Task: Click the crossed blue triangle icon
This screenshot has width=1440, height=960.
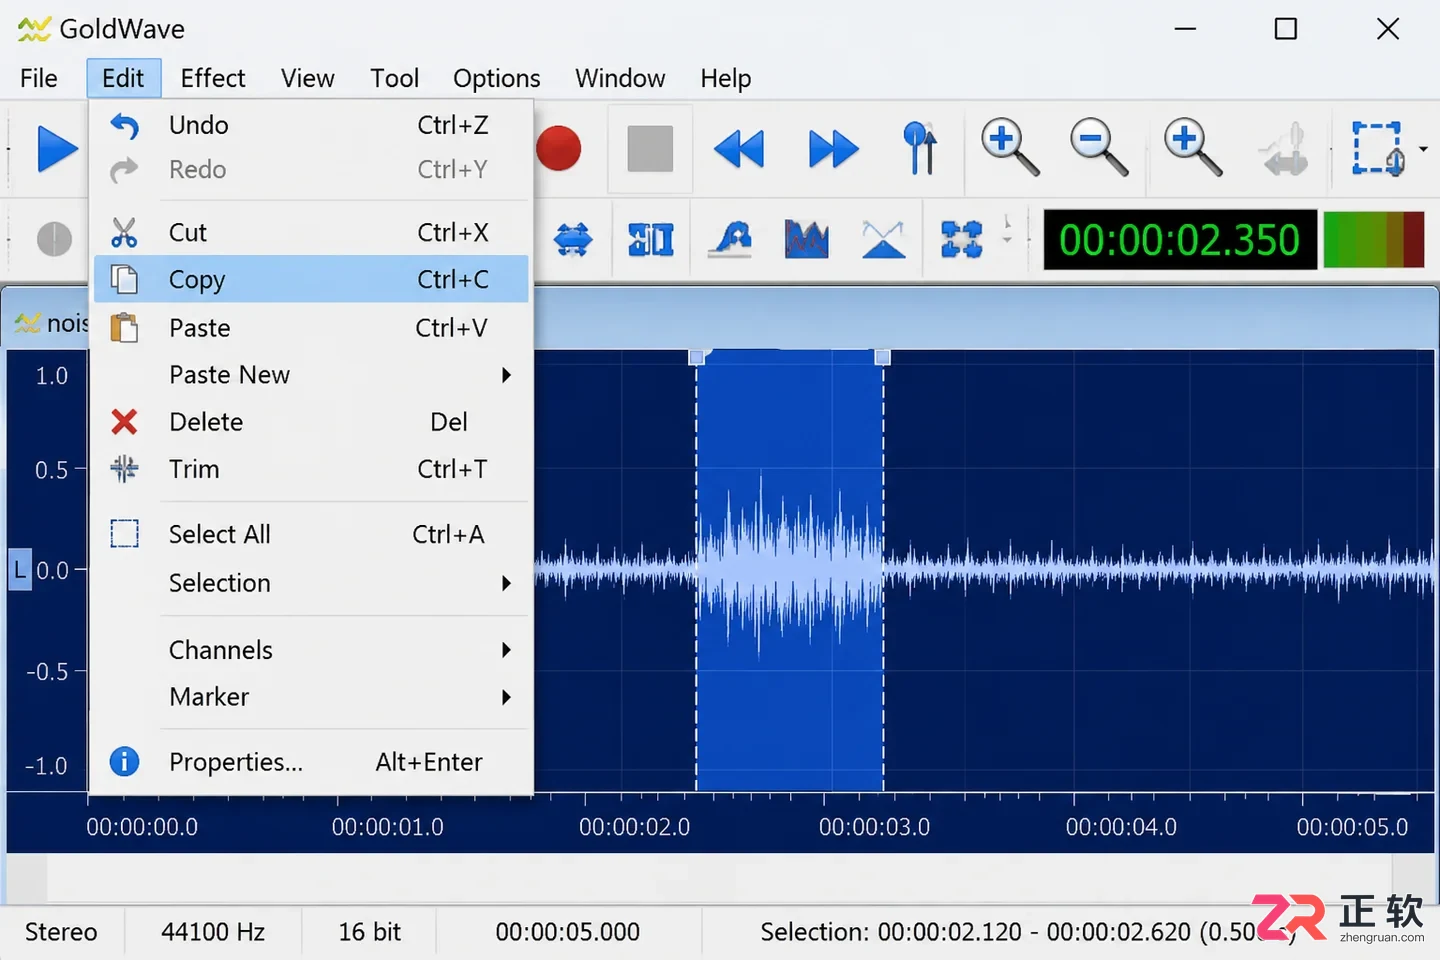Action: pos(884,240)
